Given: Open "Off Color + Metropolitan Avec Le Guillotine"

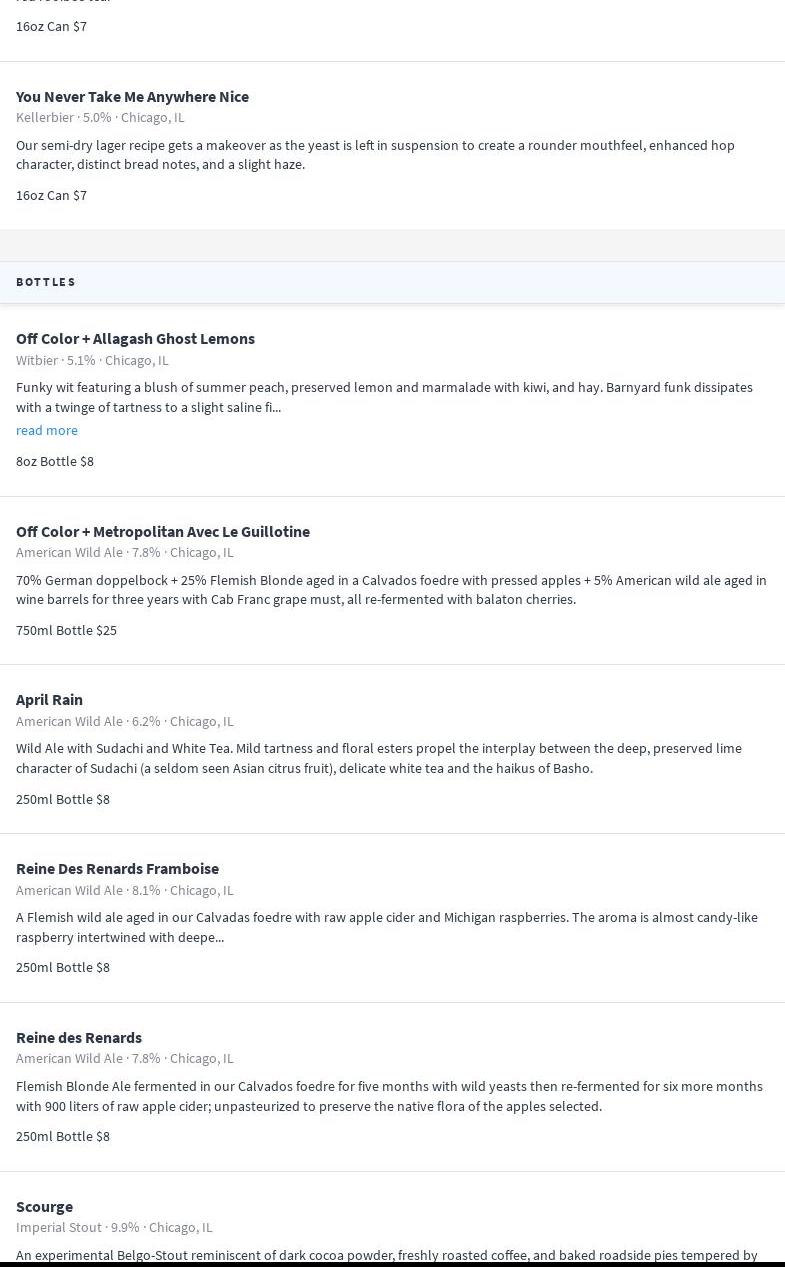Looking at the screenshot, I should coord(163,531).
